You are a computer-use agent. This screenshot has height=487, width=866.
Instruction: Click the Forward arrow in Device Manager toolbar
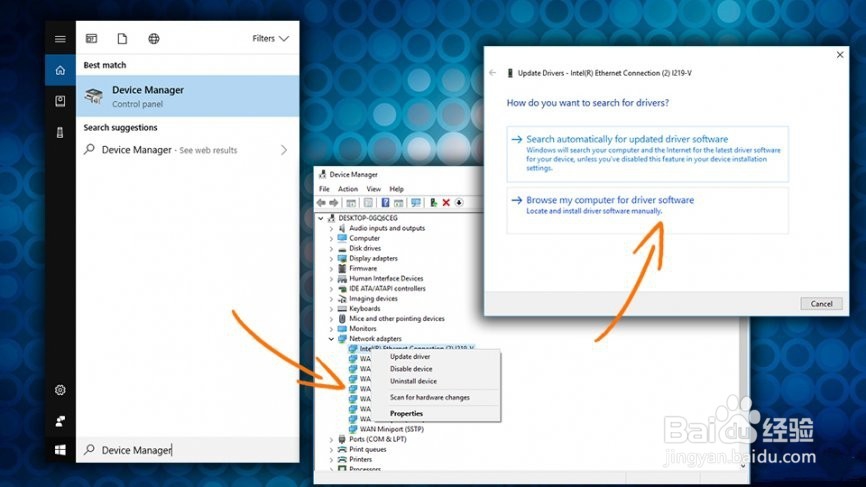(334, 203)
